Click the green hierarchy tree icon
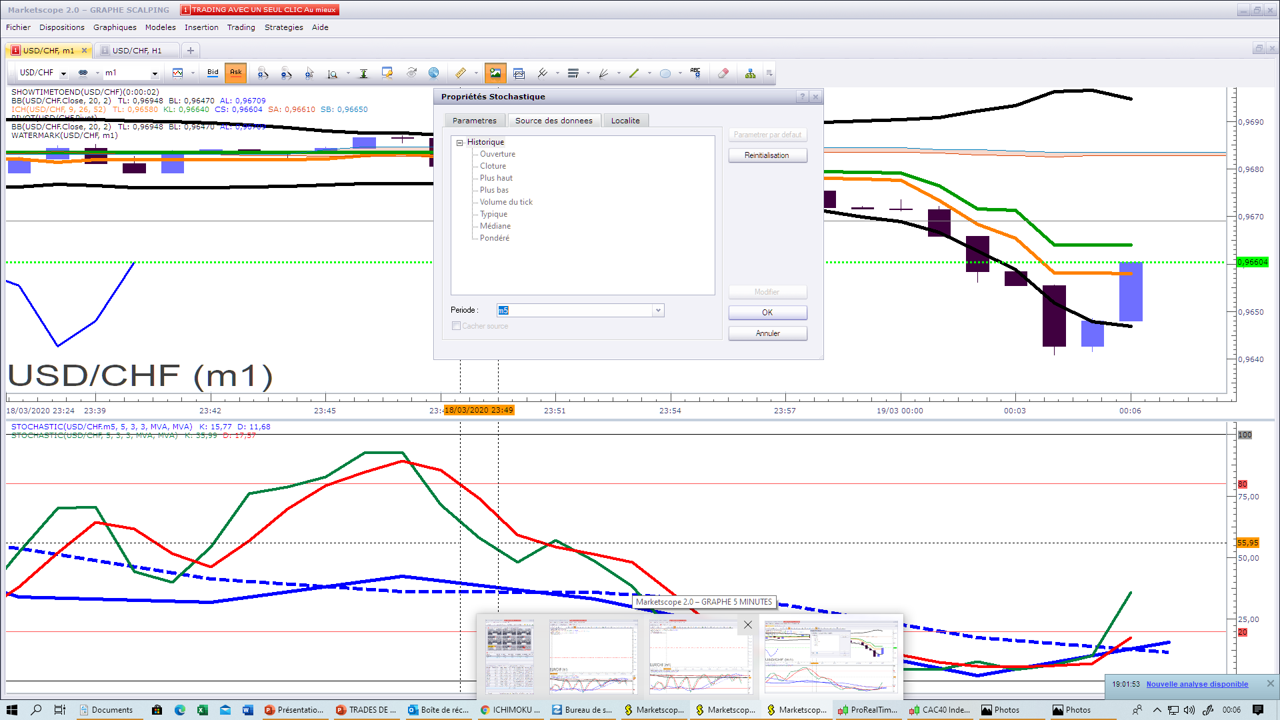This screenshot has width=1280, height=720. pyautogui.click(x=750, y=73)
